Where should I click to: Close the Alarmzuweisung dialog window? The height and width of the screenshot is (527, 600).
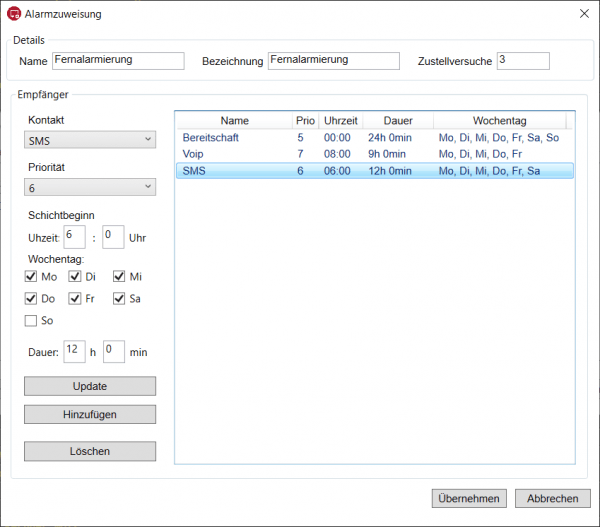coord(584,14)
